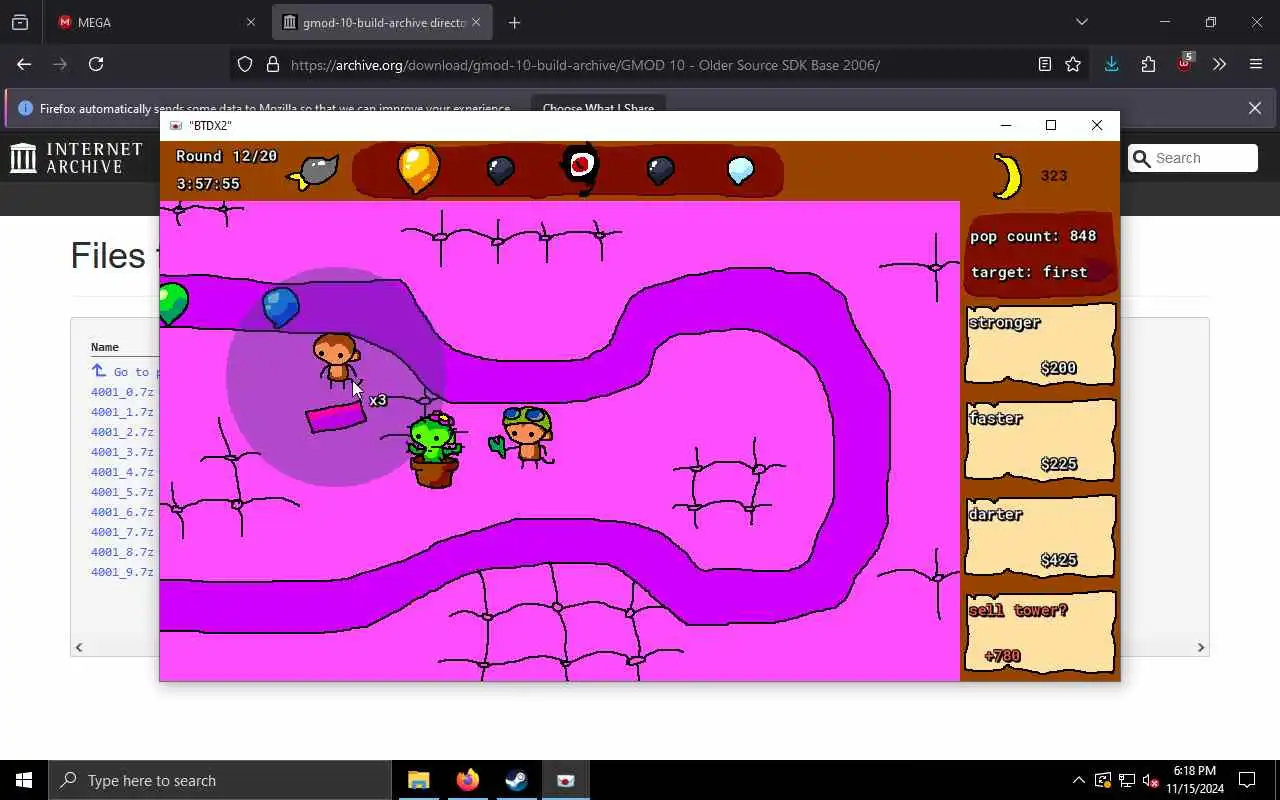The width and height of the screenshot is (1280, 800).
Task: Open the 4001_9.7z file link
Action: point(122,572)
